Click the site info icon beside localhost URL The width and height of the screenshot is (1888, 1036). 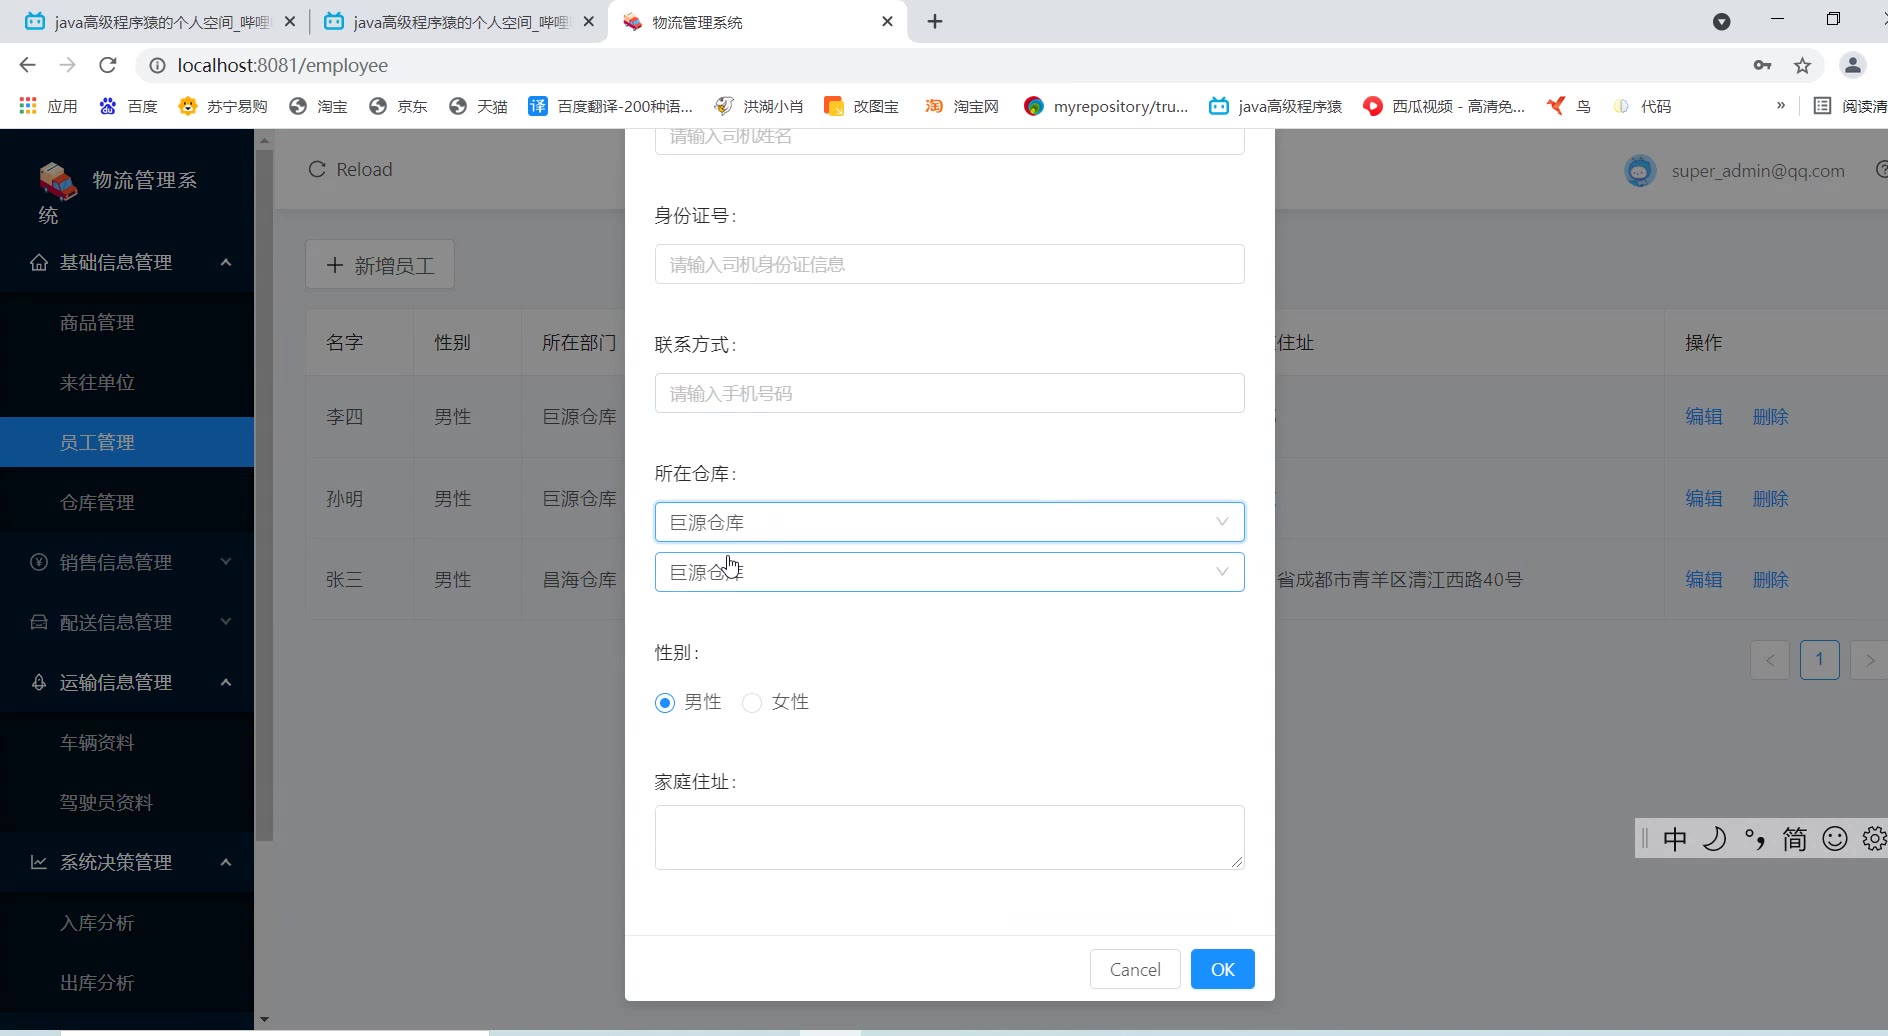(157, 65)
